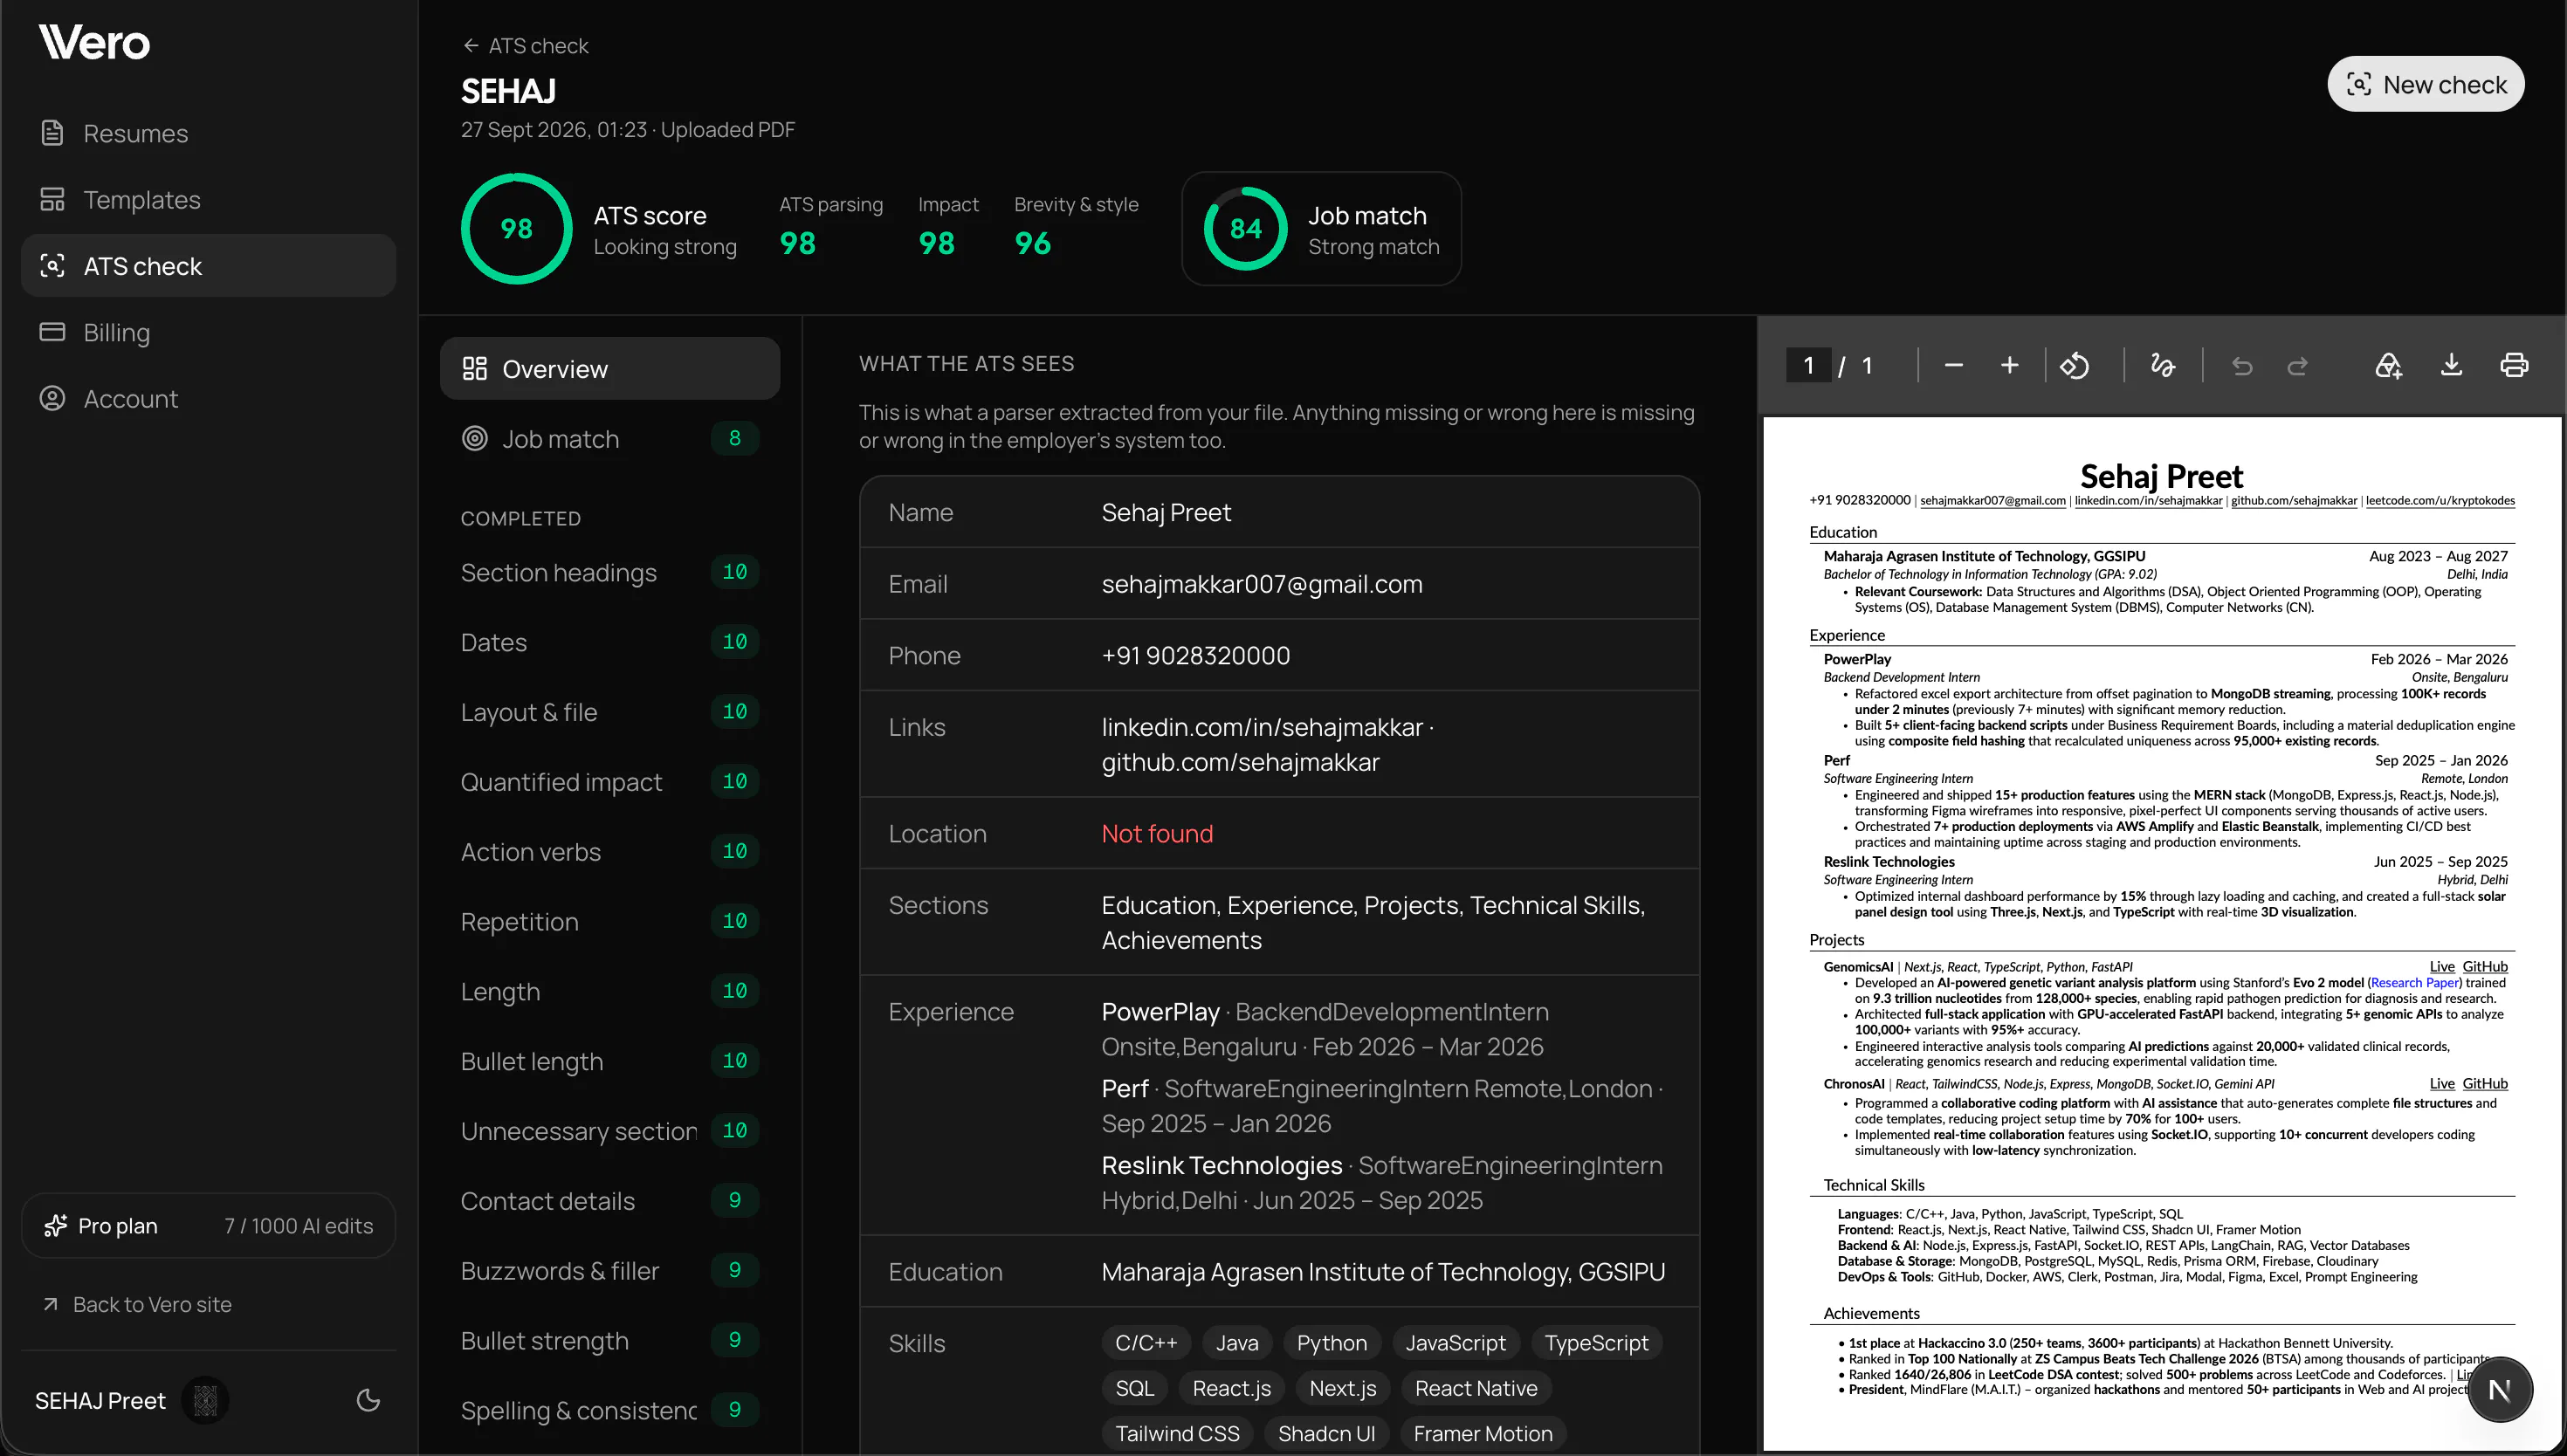Open the Pro plan AI edits box
This screenshot has width=2567, height=1456.
tap(208, 1226)
